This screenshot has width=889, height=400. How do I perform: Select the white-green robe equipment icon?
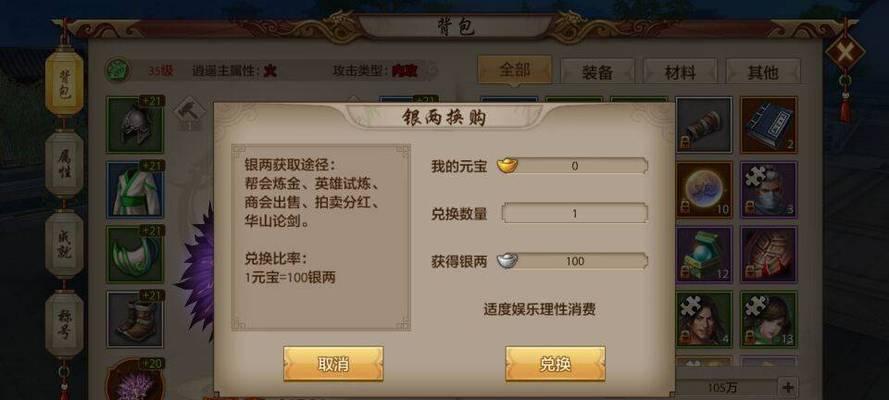[135, 190]
